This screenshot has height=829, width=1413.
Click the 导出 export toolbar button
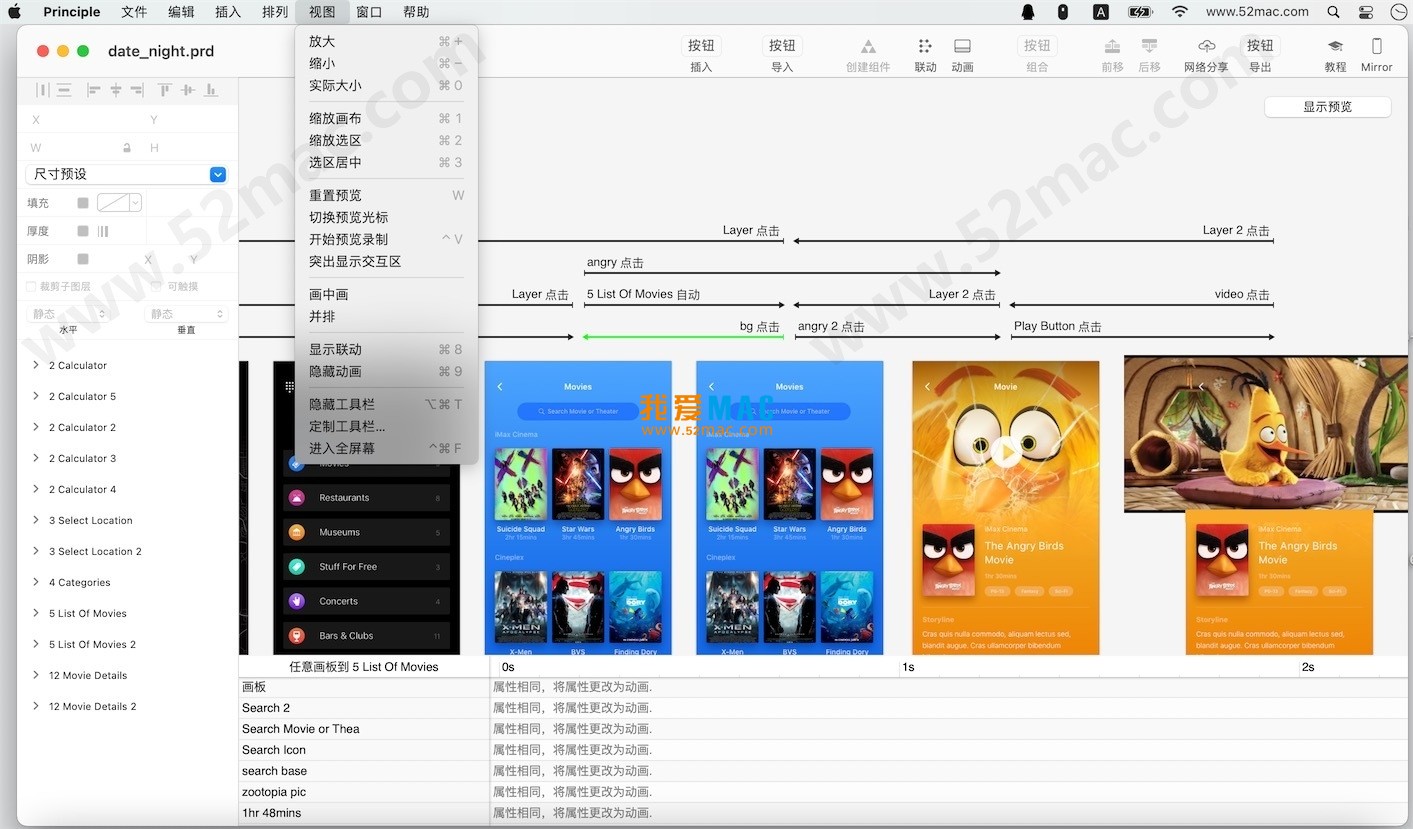click(1260, 46)
